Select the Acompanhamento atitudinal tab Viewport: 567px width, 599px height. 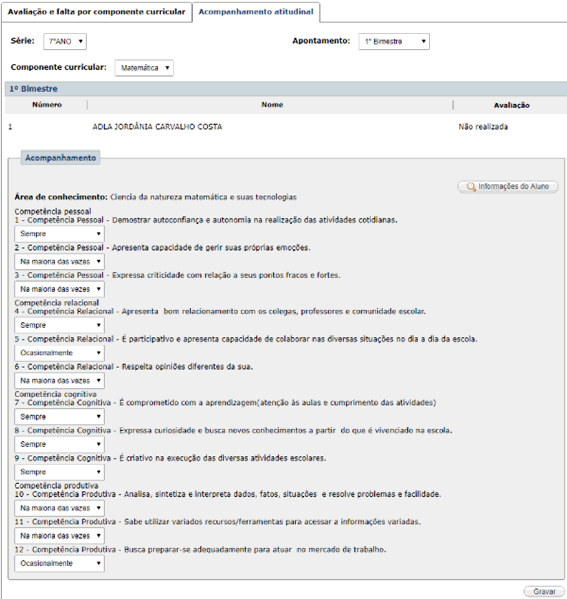[x=256, y=12]
